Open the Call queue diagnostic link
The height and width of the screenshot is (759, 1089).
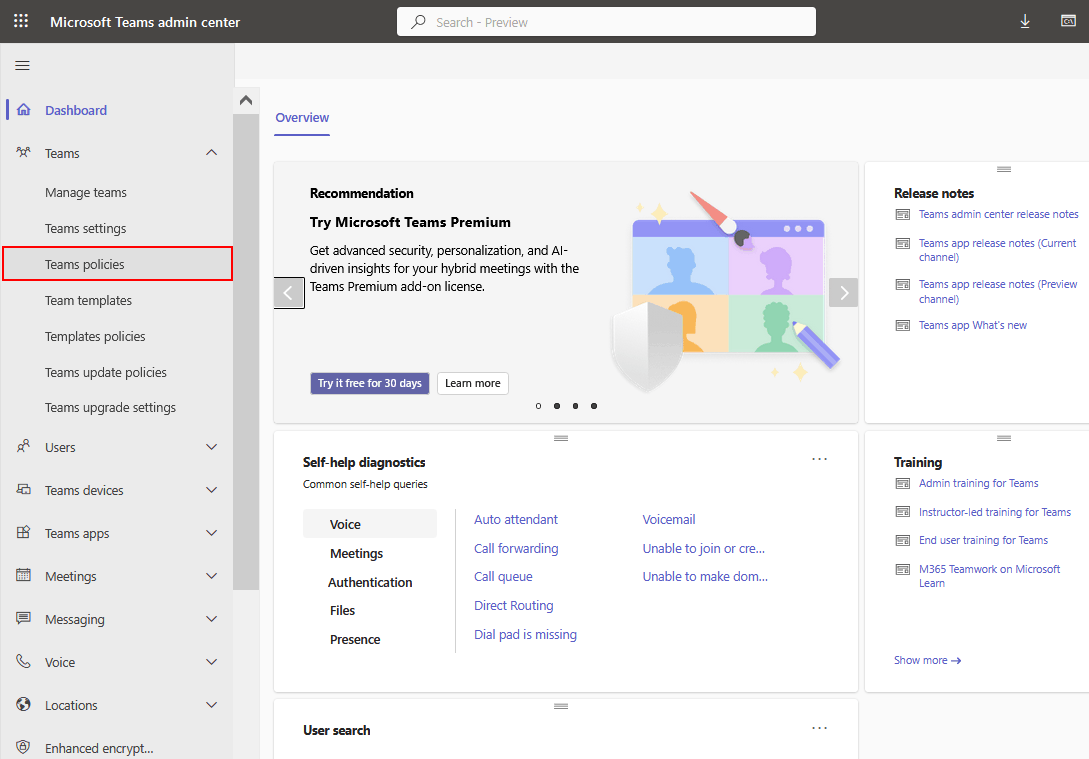(x=504, y=576)
